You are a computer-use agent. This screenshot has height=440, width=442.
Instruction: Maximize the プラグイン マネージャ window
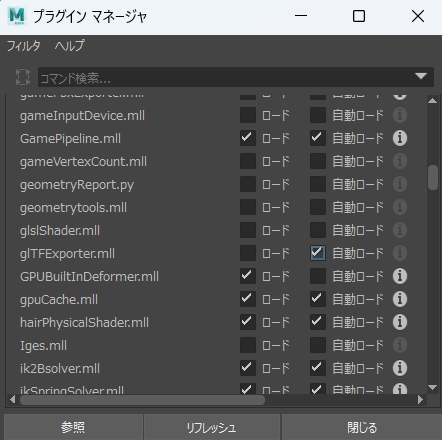359,16
